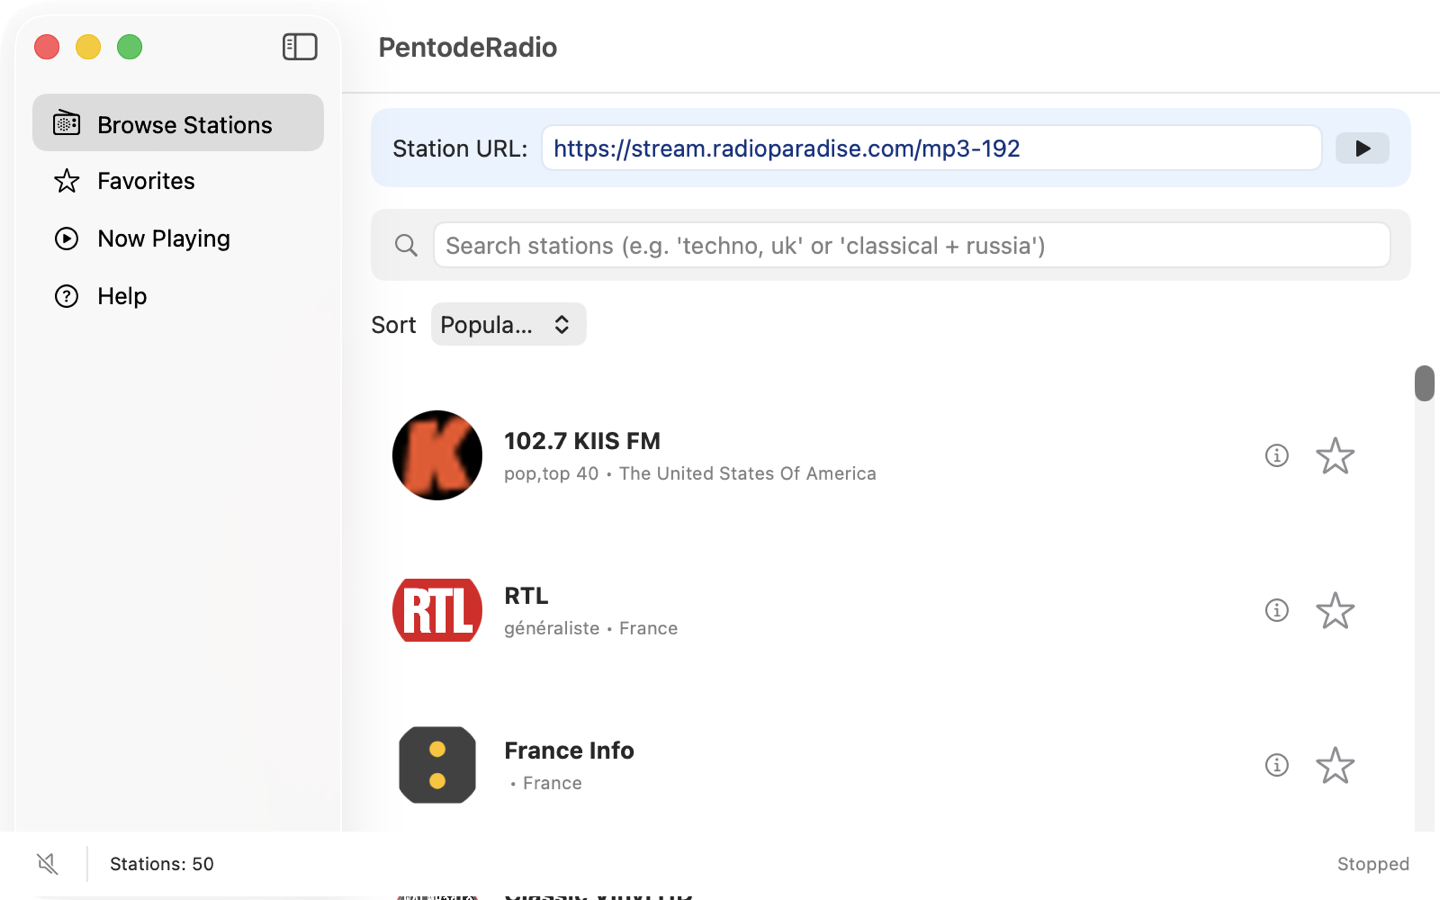Click the France Info station logo
This screenshot has width=1440, height=900.
(x=437, y=765)
